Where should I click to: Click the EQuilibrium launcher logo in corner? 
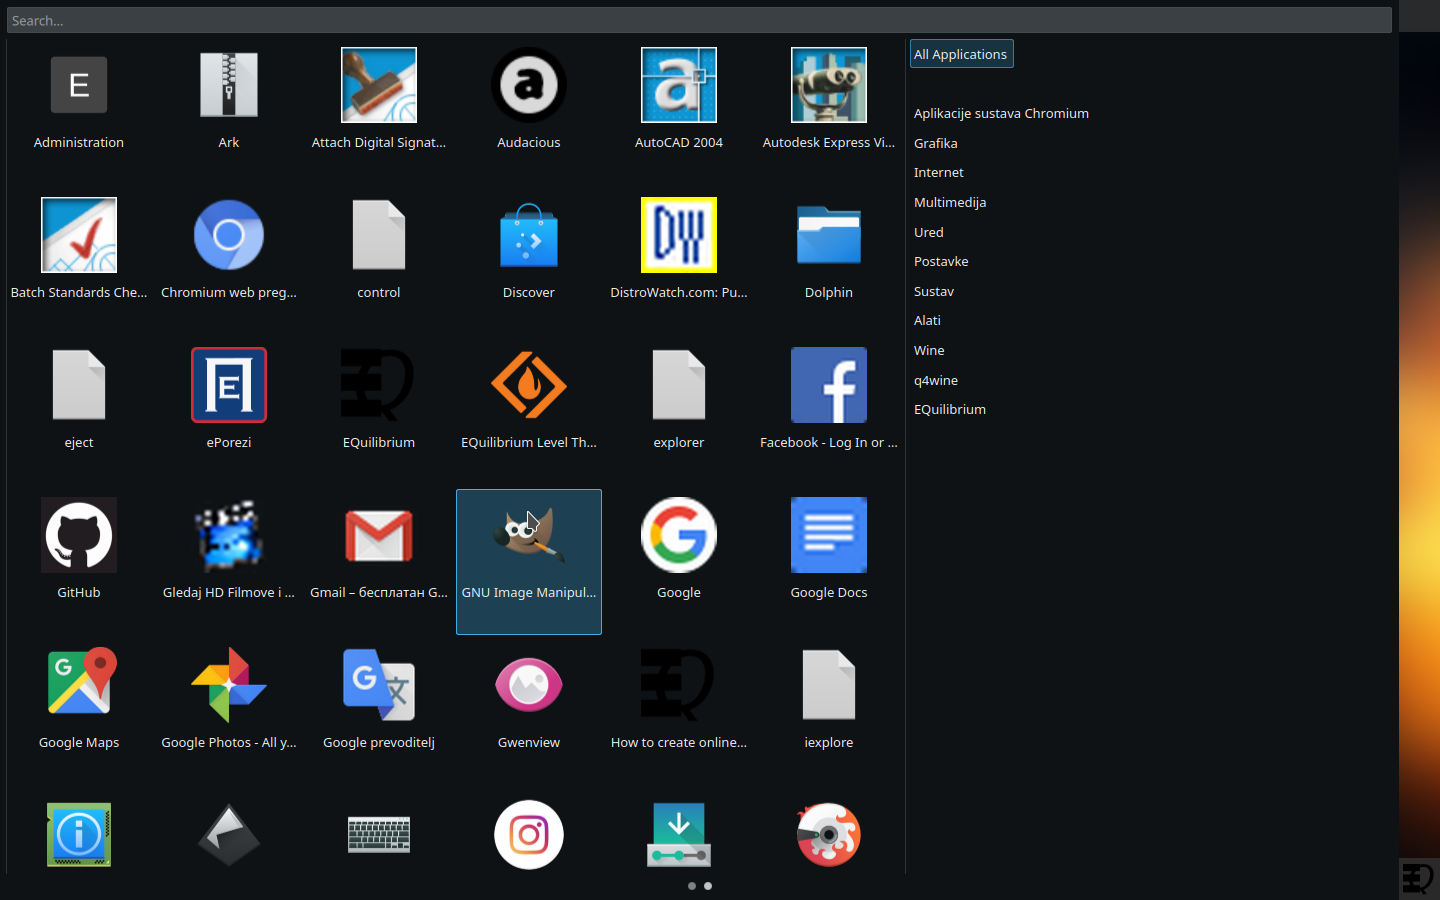[x=1418, y=879]
